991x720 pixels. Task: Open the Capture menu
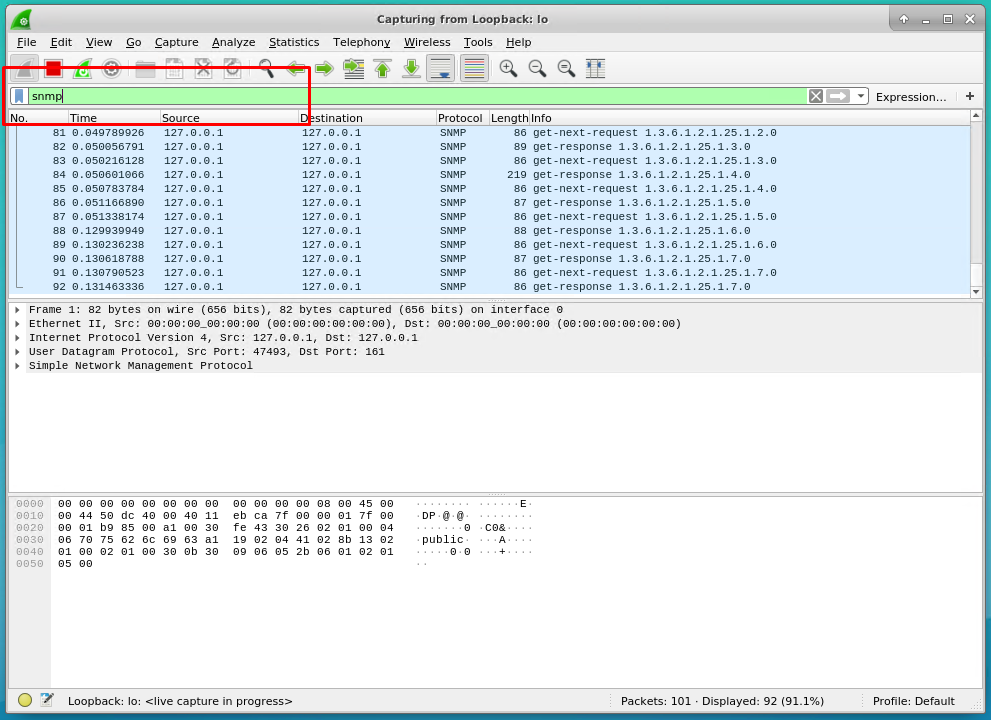tap(176, 42)
